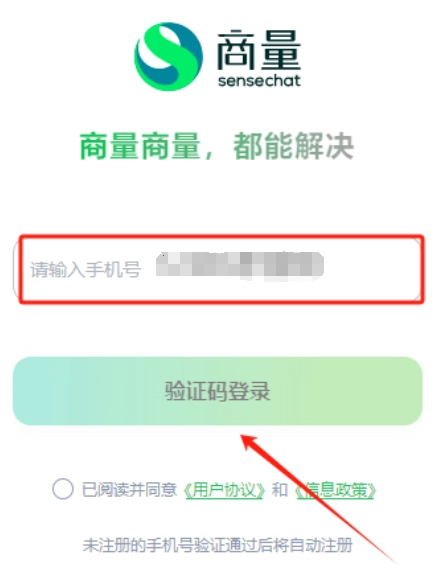The width and height of the screenshot is (447, 573).
Task: Click the green swirl SenseChat logo
Action: click(168, 57)
